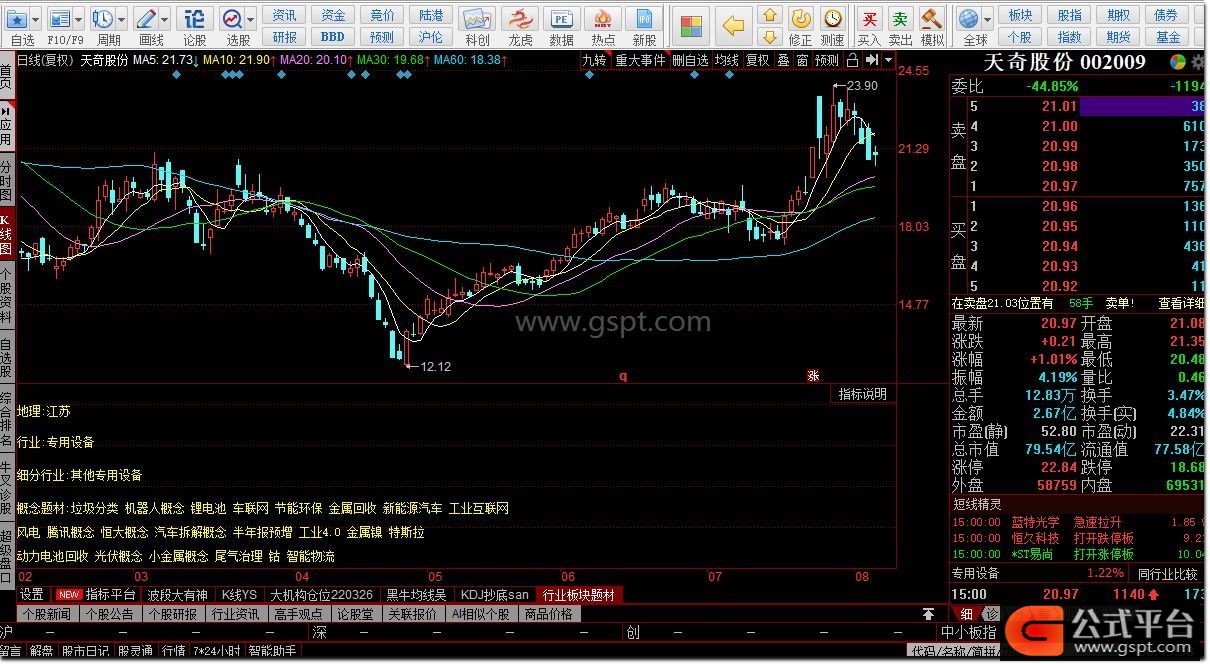1210x664 pixels.
Task: Click the colored four-square layout icon
Action: [691, 24]
